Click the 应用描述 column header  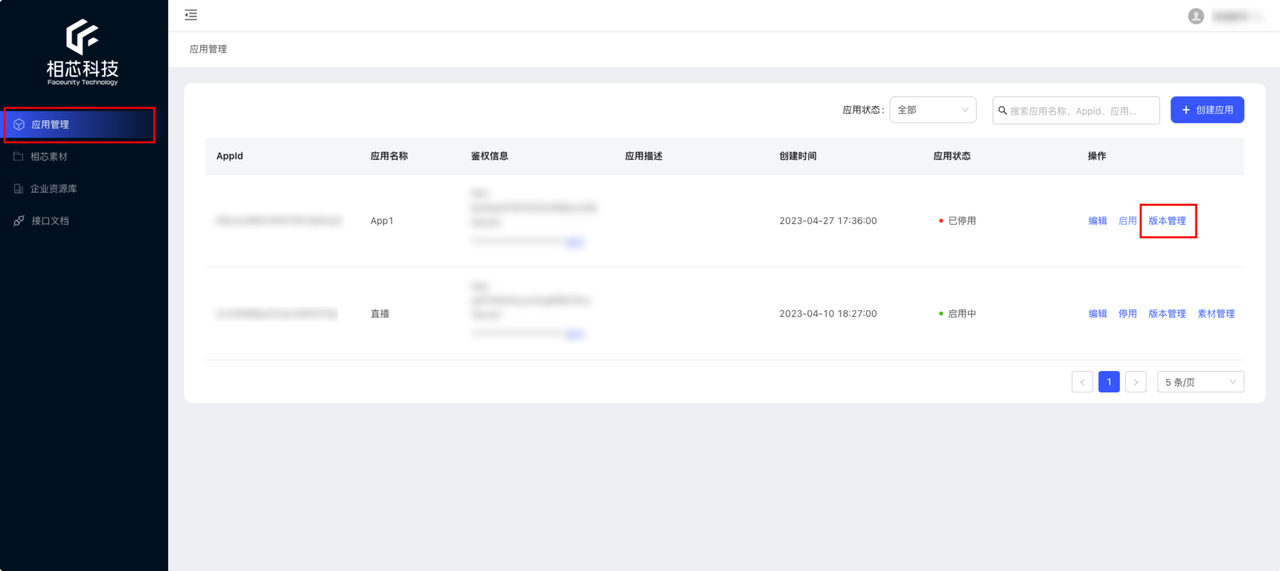coord(644,157)
